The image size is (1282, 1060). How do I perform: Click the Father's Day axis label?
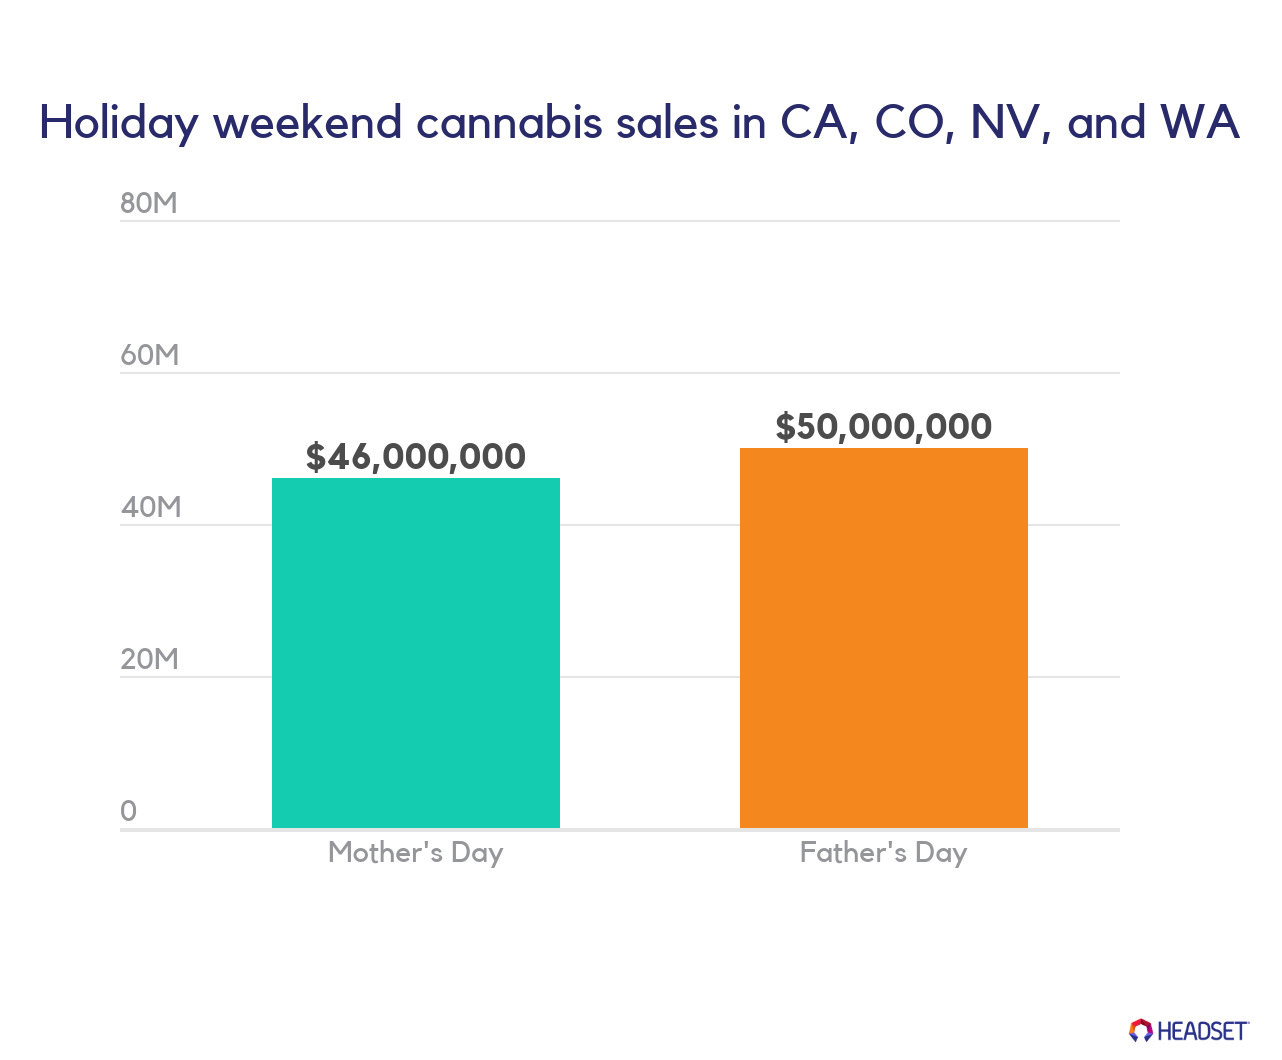pyautogui.click(x=884, y=853)
